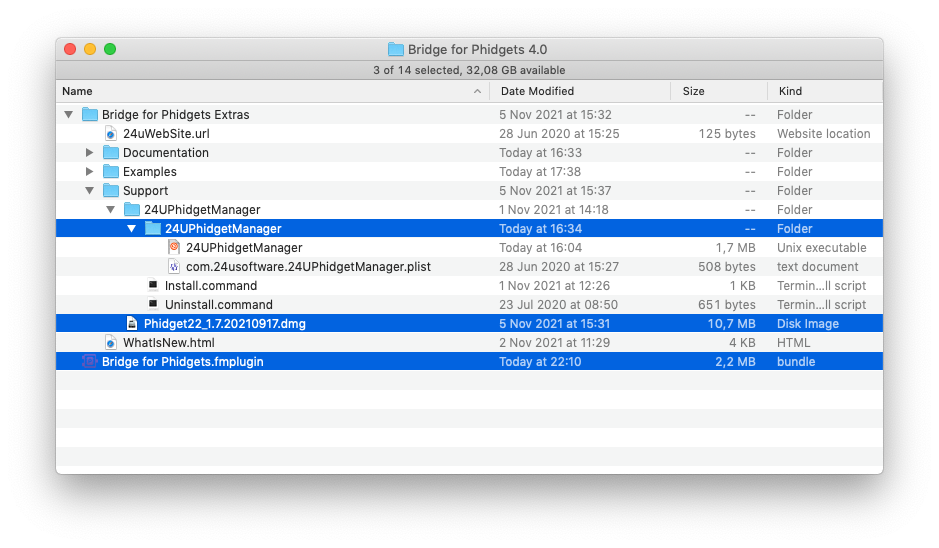The image size is (939, 548).
Task: Collapse the Support folder
Action: [x=89, y=190]
